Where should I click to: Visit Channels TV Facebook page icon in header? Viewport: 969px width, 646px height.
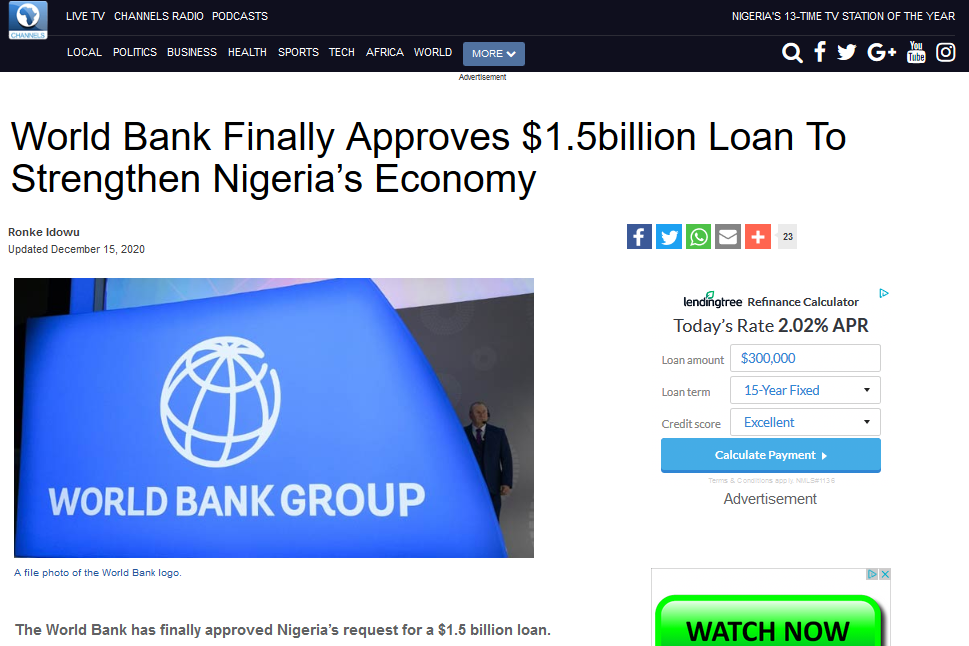point(820,52)
